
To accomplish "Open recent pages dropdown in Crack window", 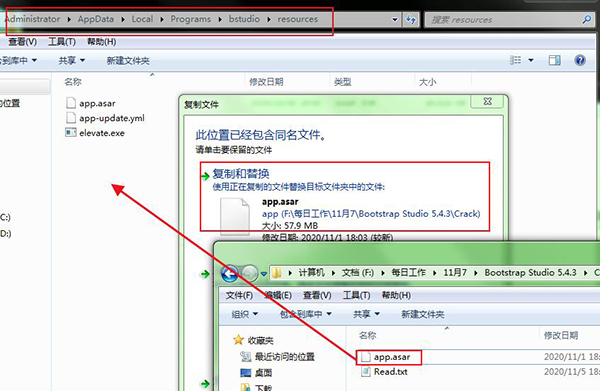I will [x=264, y=274].
